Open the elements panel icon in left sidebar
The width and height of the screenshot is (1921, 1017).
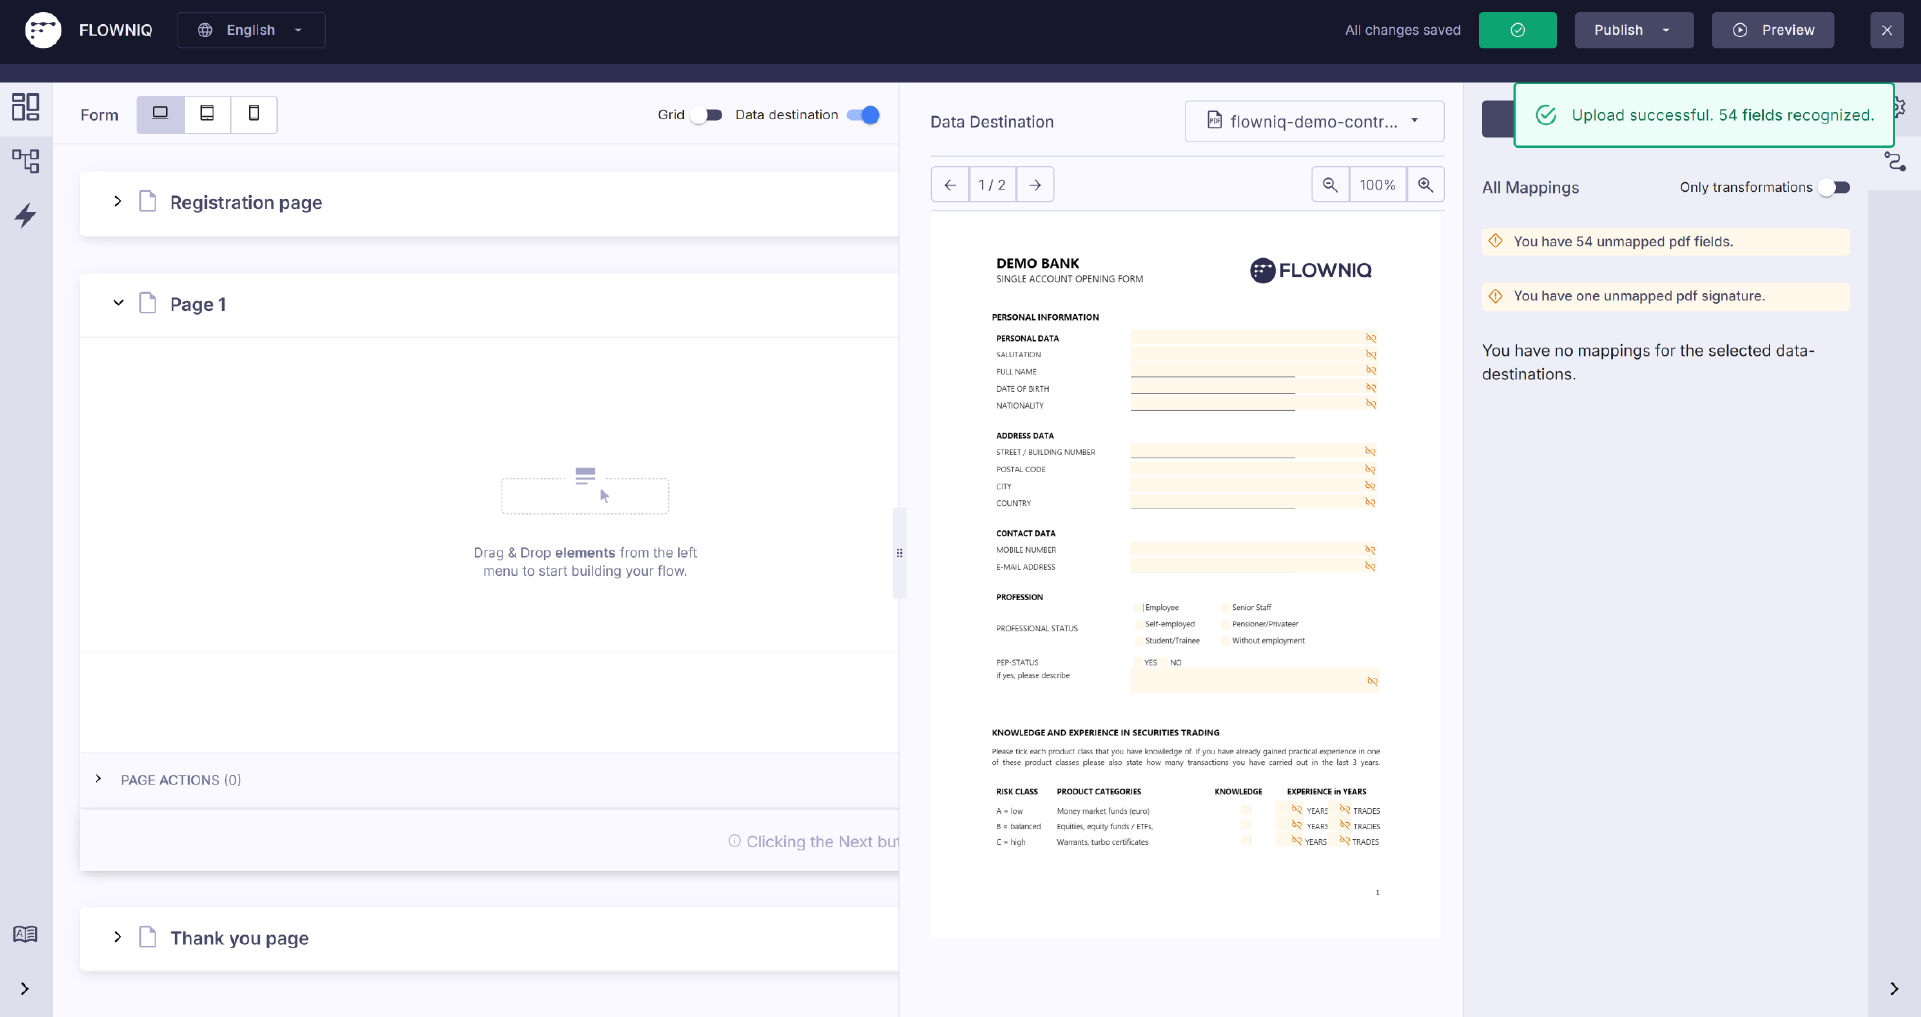coord(25,106)
